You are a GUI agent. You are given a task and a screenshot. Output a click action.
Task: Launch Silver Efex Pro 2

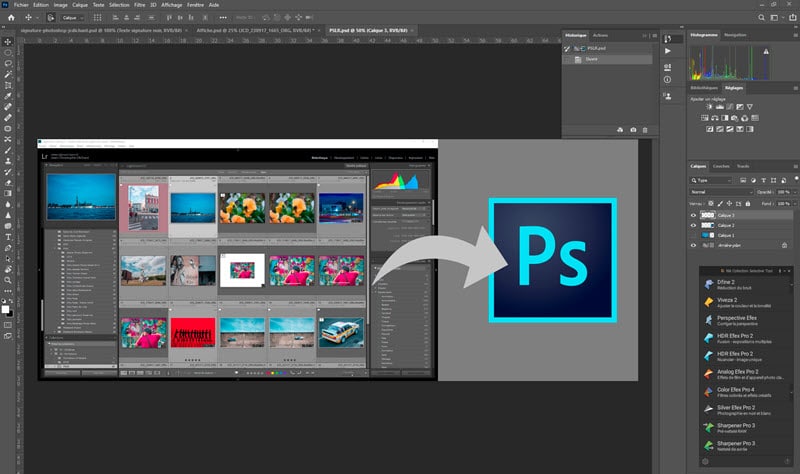tap(746, 410)
